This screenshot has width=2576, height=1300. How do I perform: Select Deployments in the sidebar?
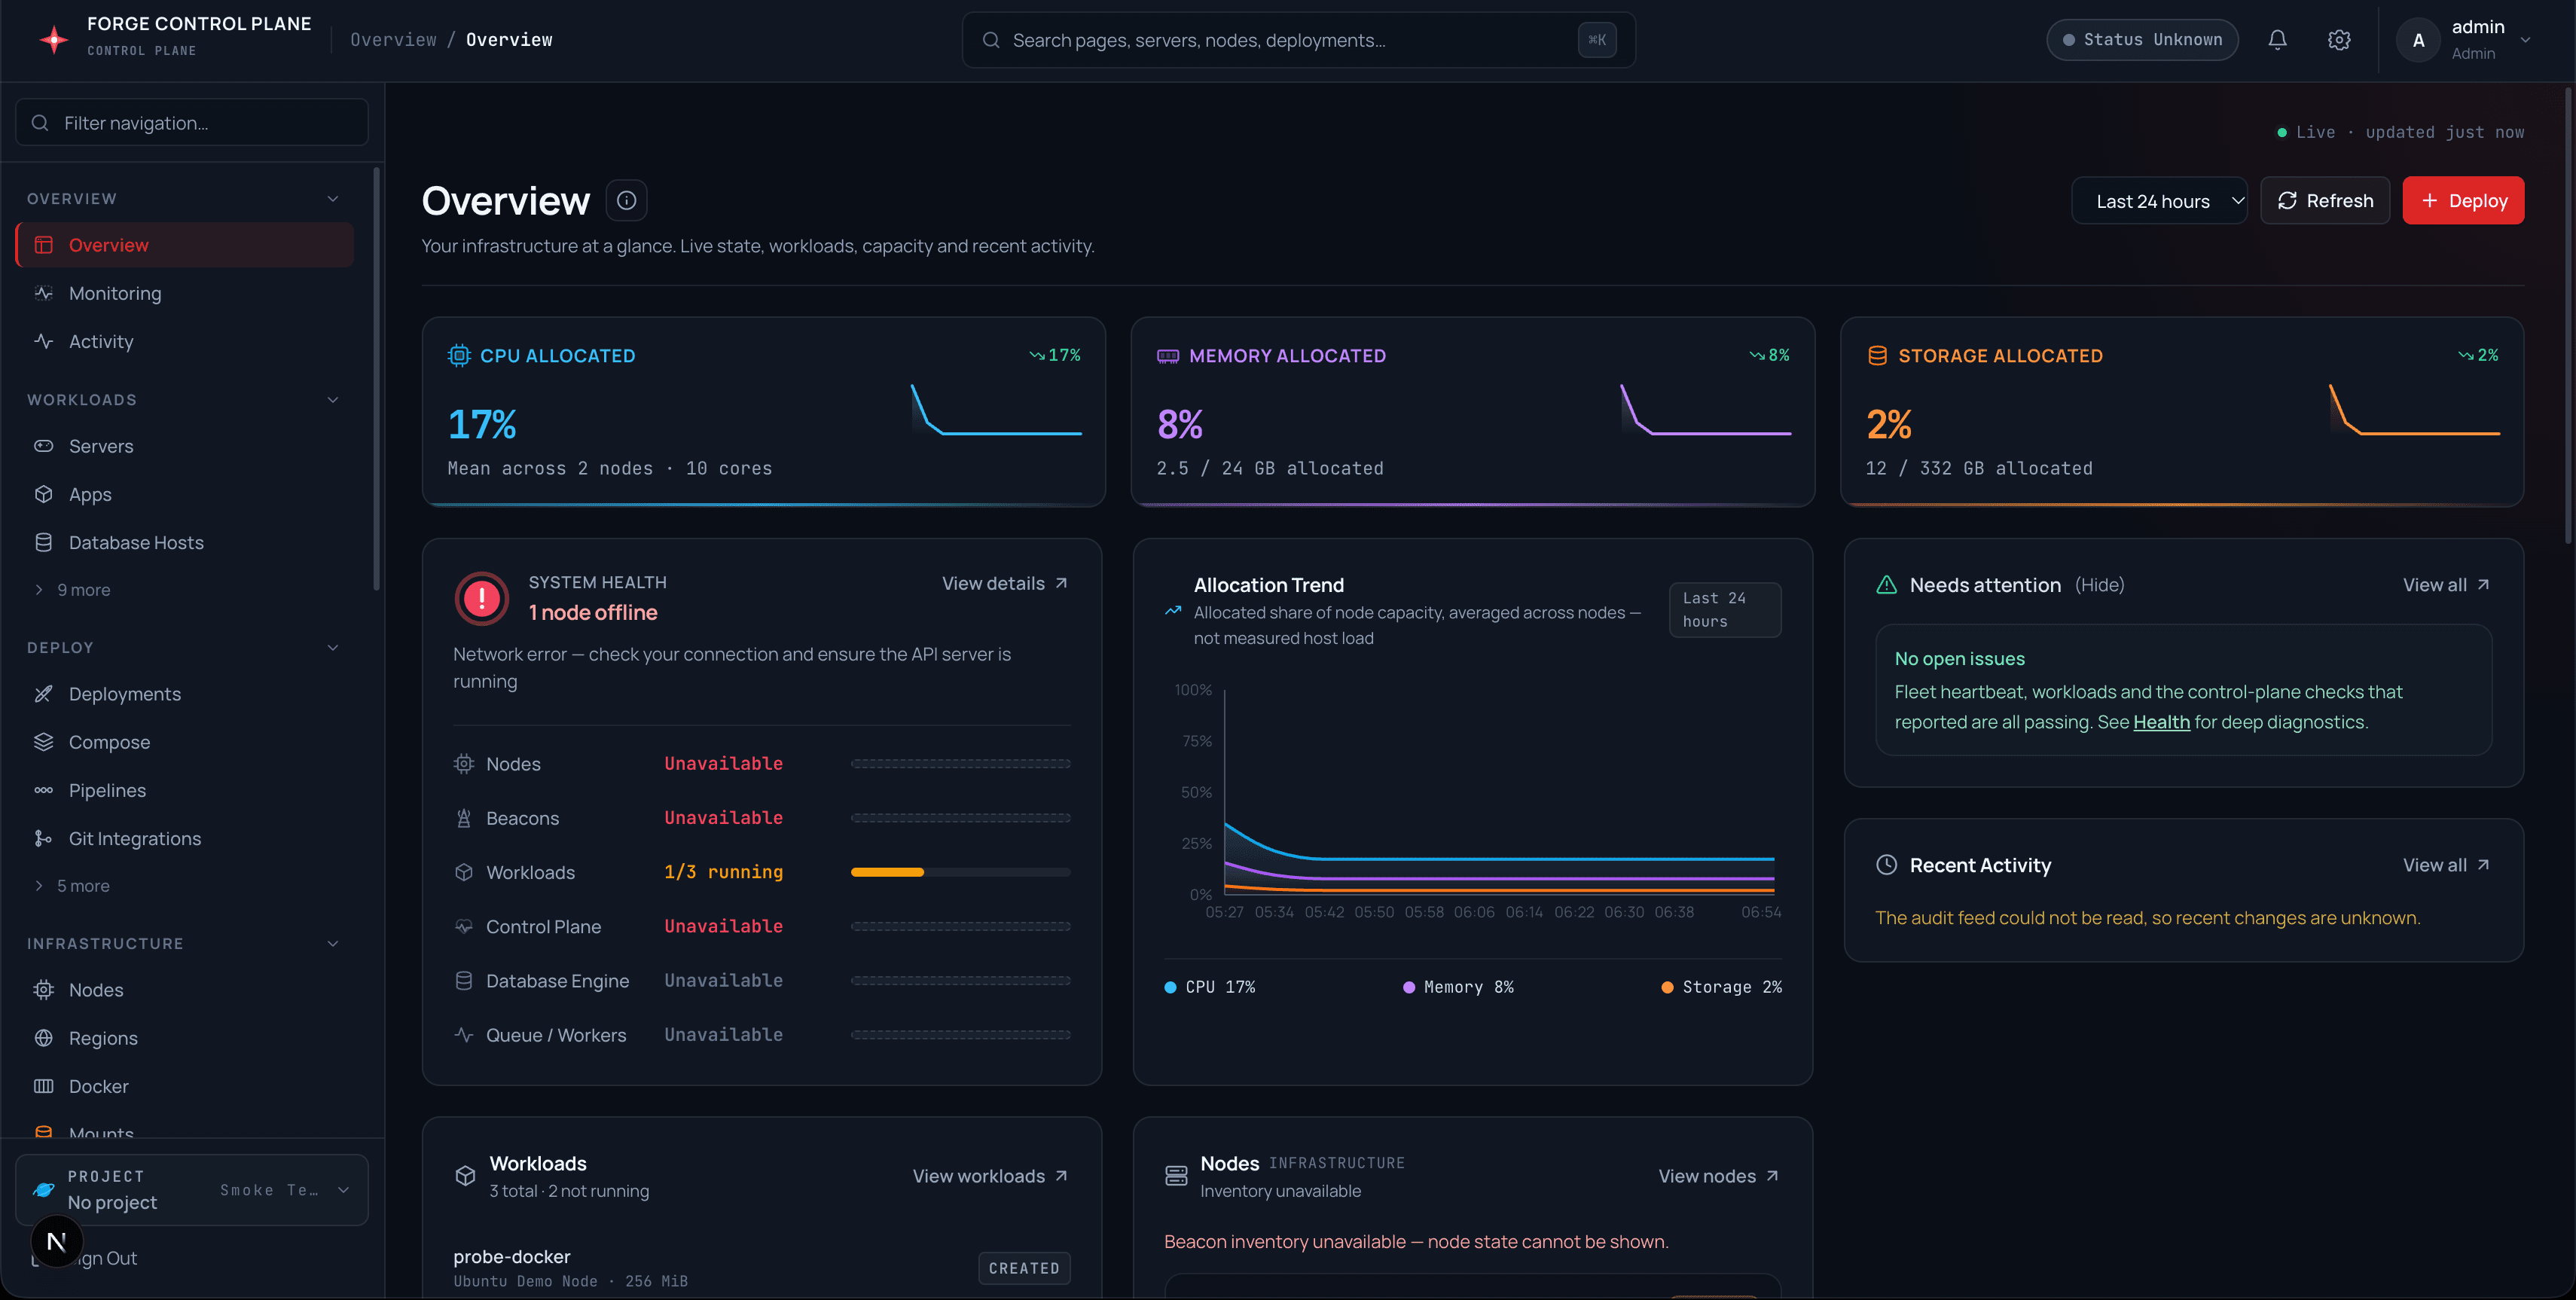(185, 694)
